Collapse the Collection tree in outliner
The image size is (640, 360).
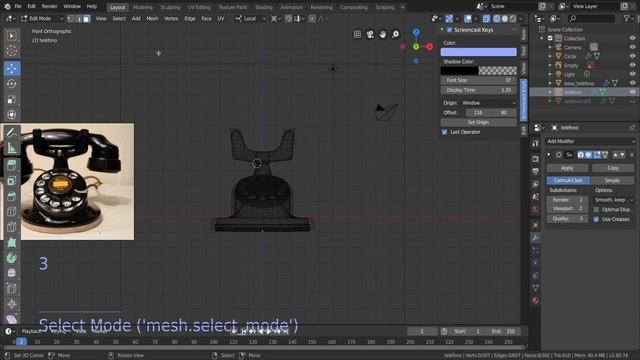(x=542, y=38)
